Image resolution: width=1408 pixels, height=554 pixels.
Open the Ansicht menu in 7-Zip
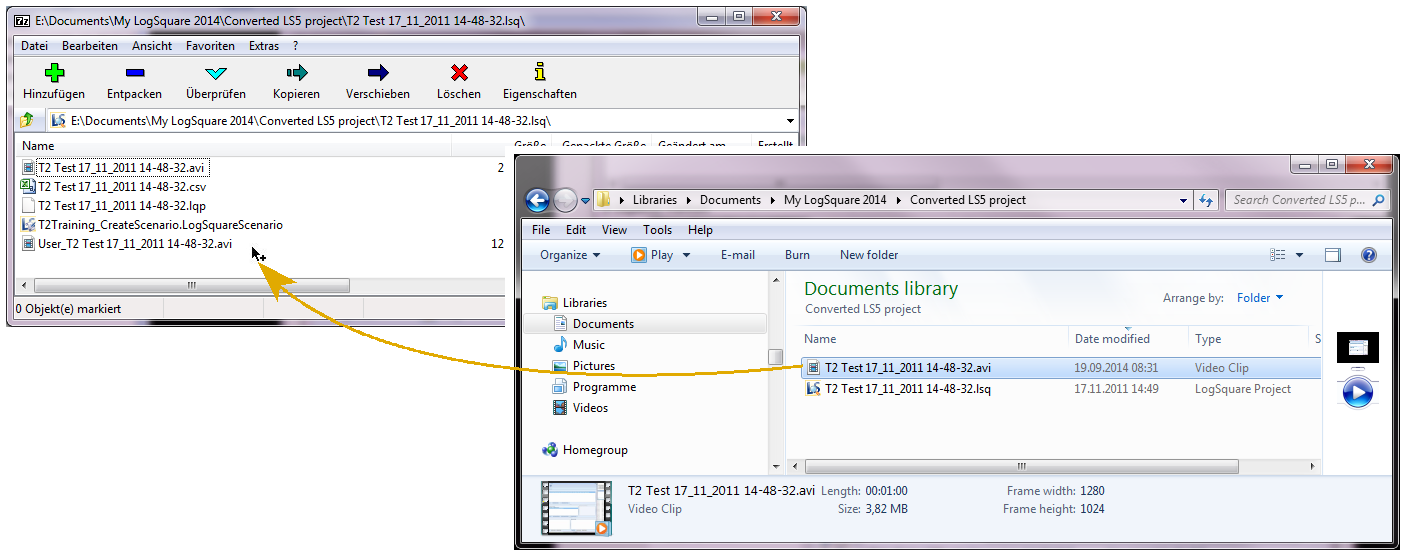tap(152, 46)
